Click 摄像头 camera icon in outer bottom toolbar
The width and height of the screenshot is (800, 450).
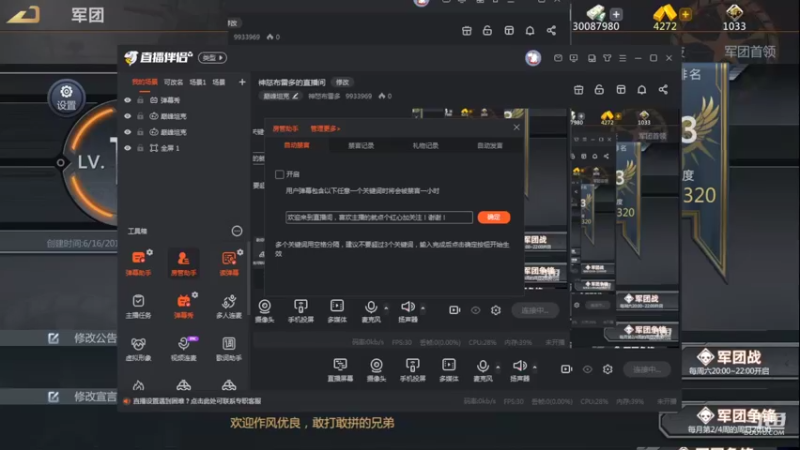377,370
